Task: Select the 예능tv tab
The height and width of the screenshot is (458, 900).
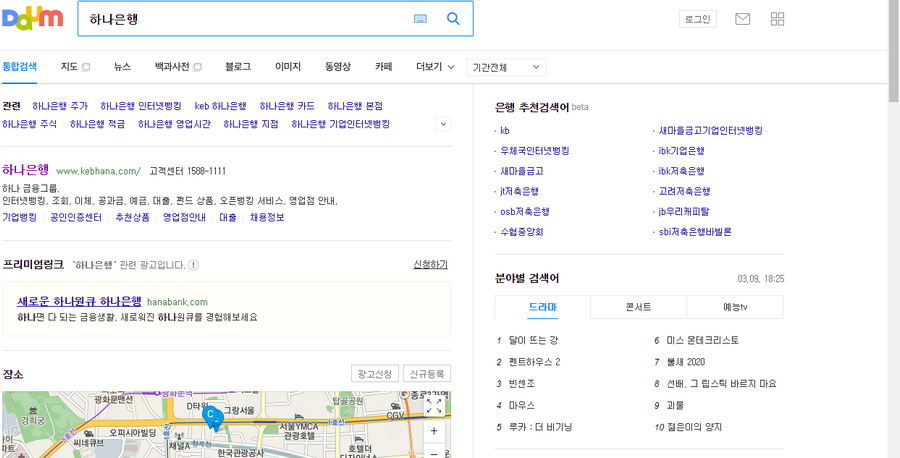Action: point(735,307)
